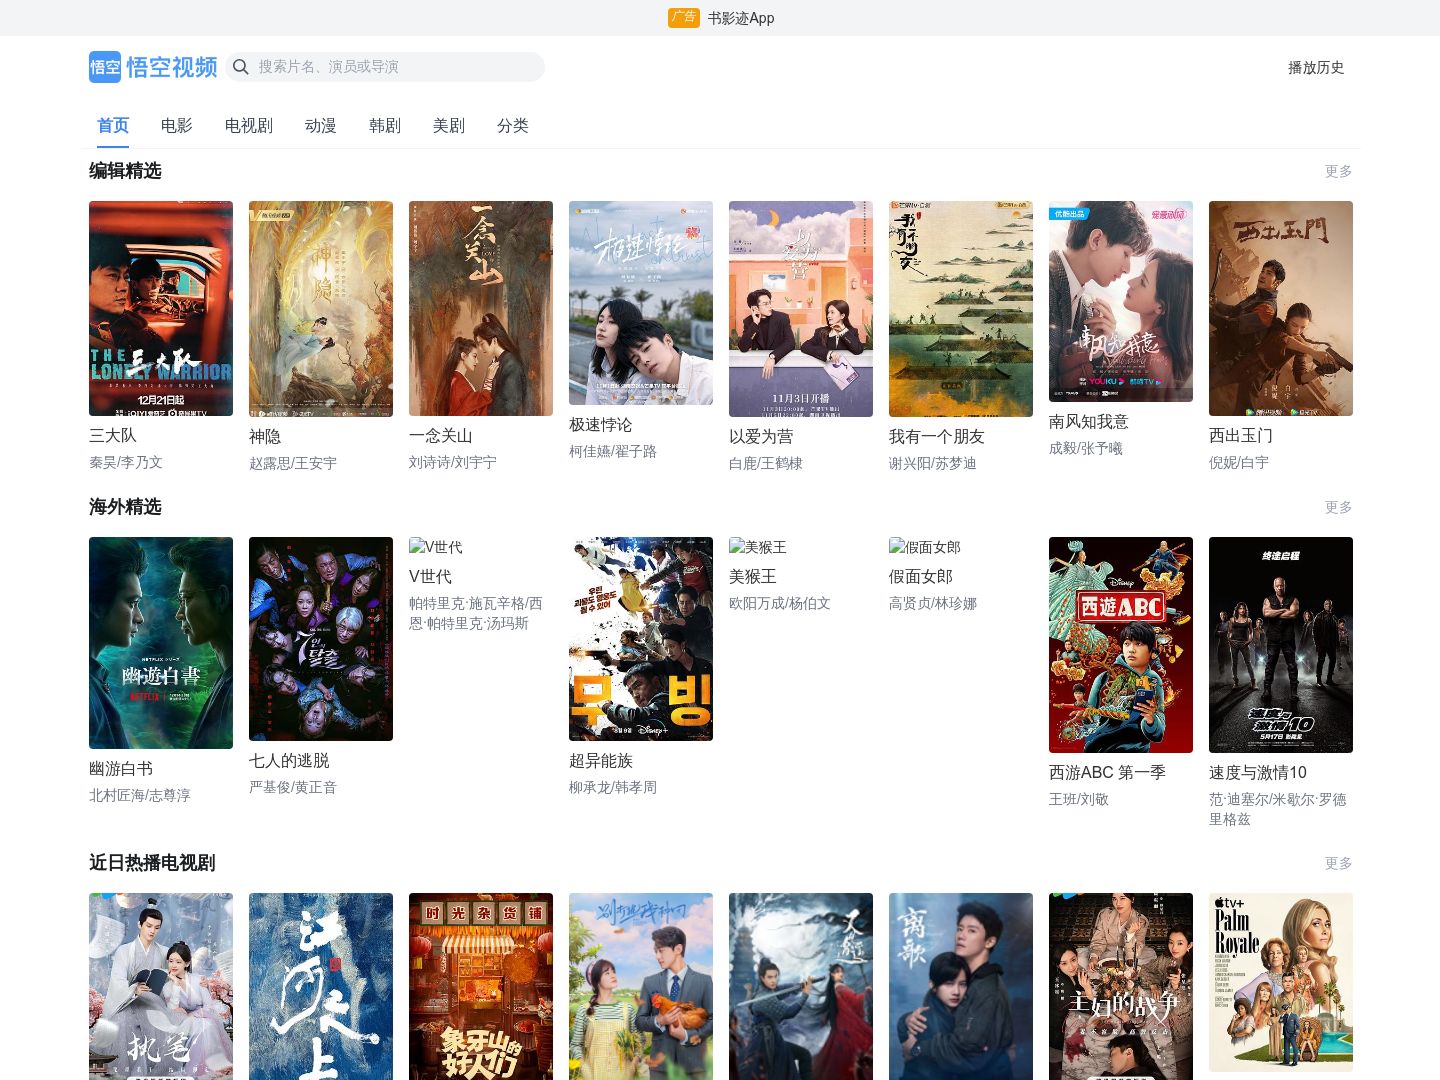Open the 主妇的战争 poster
This screenshot has width=1440, height=1080.
coord(1121,986)
